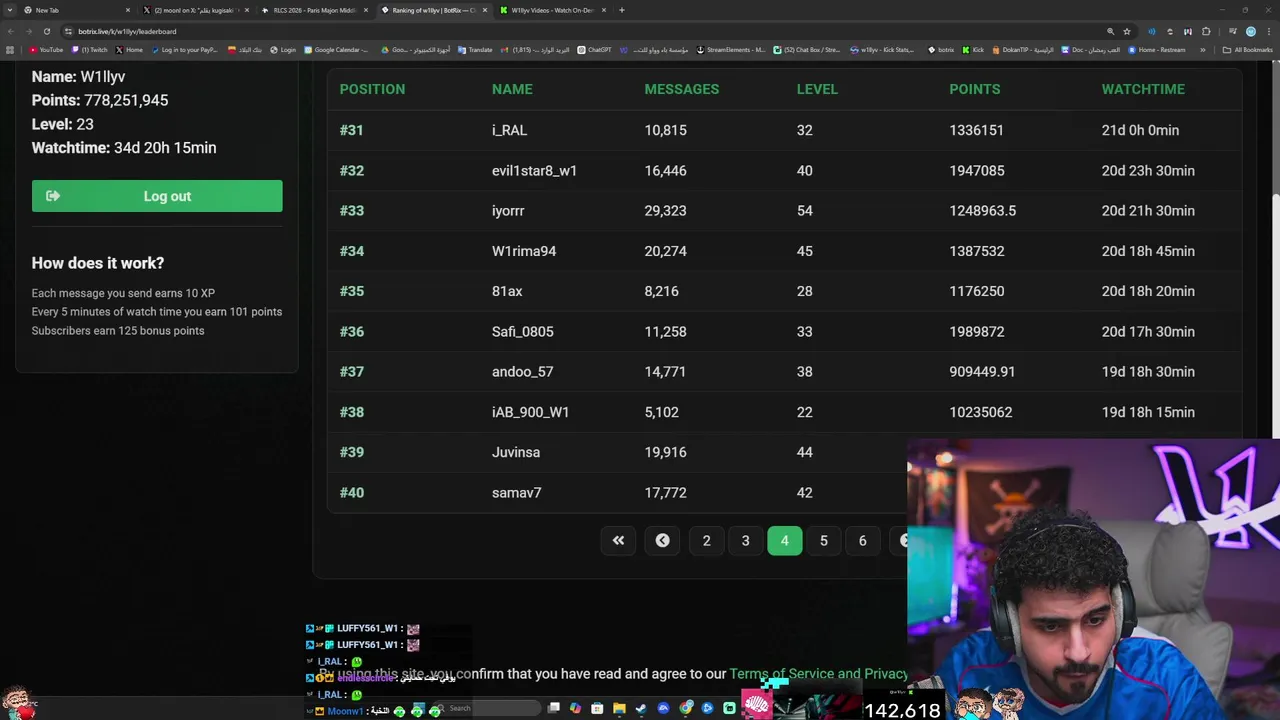1280x720 pixels.
Task: Click the MESSAGES column header
Action: [x=682, y=89]
